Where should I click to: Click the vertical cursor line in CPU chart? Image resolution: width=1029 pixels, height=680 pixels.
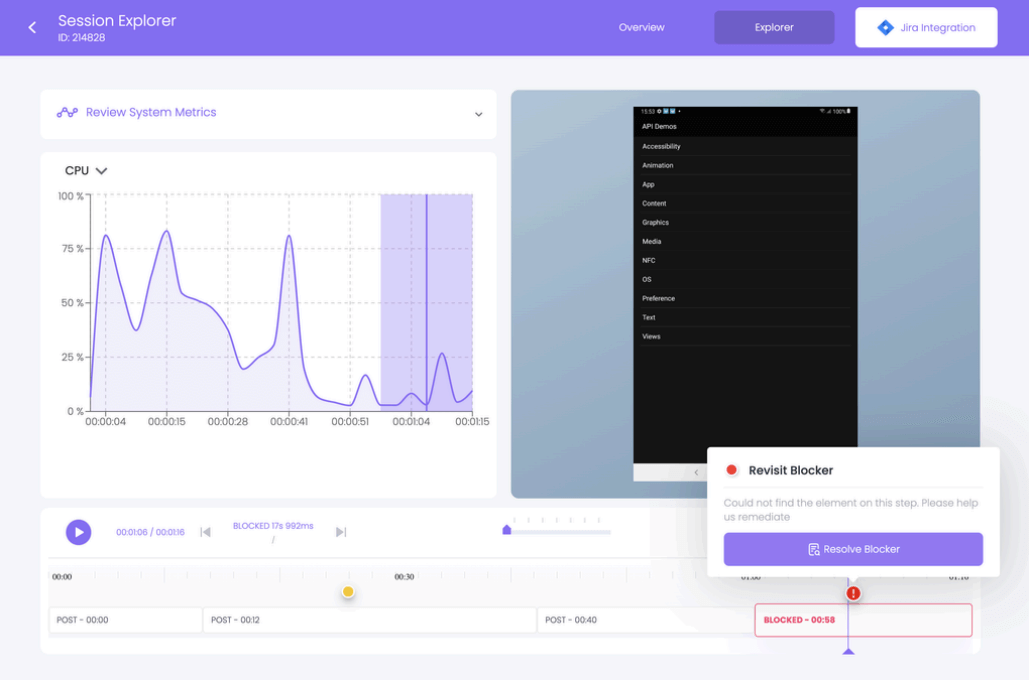pos(427,302)
